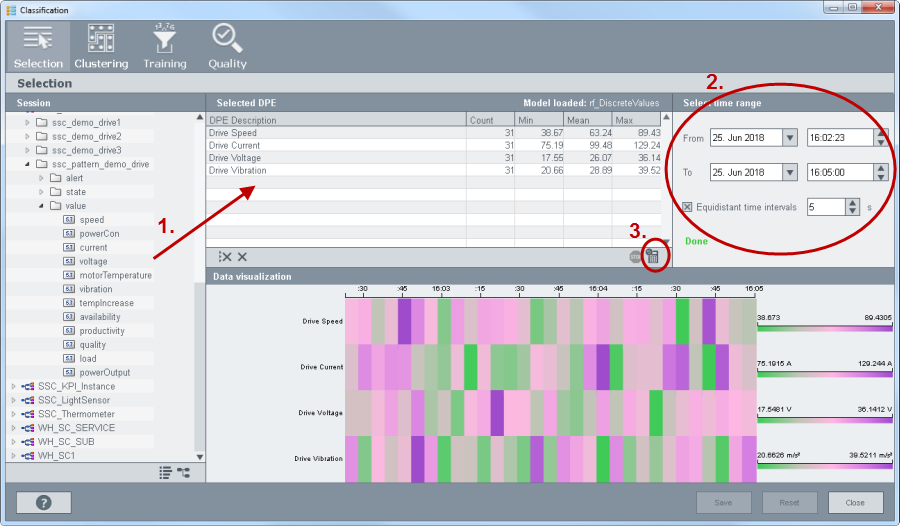The width and height of the screenshot is (900, 526).
Task: Click the Drive Speed color gradient bar
Action: 824,327
